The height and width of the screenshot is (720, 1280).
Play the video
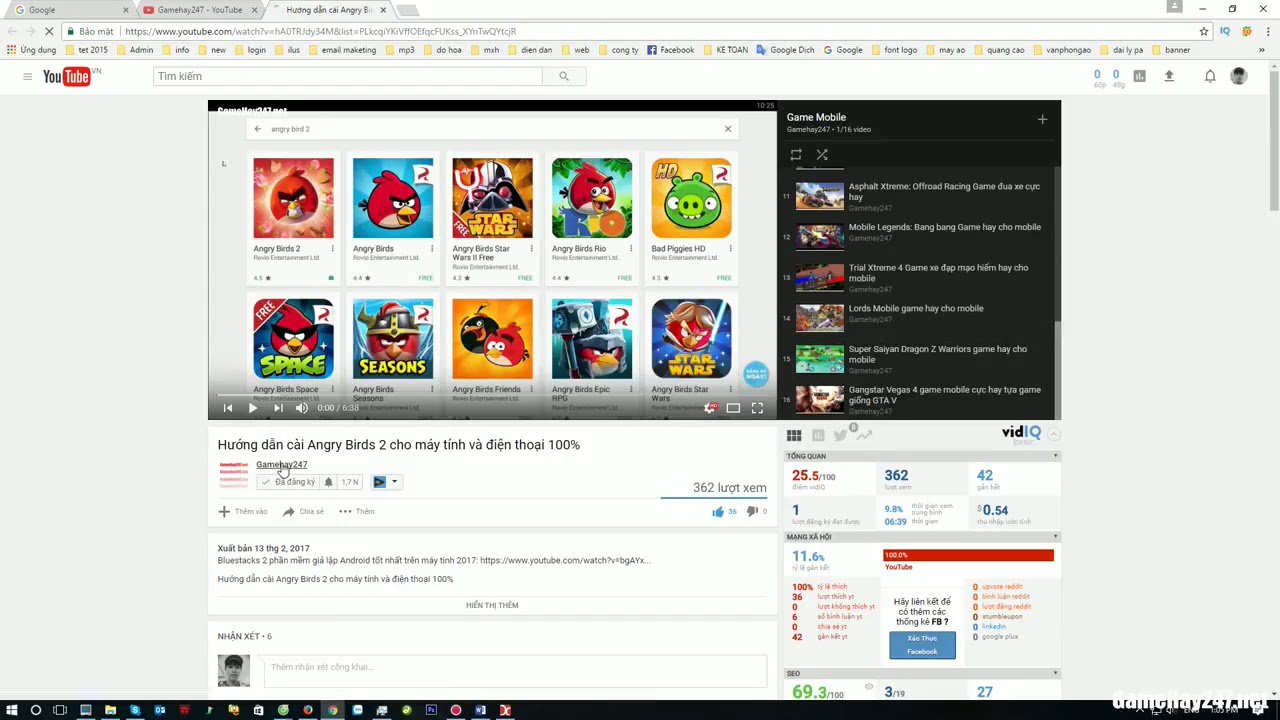[x=252, y=408]
